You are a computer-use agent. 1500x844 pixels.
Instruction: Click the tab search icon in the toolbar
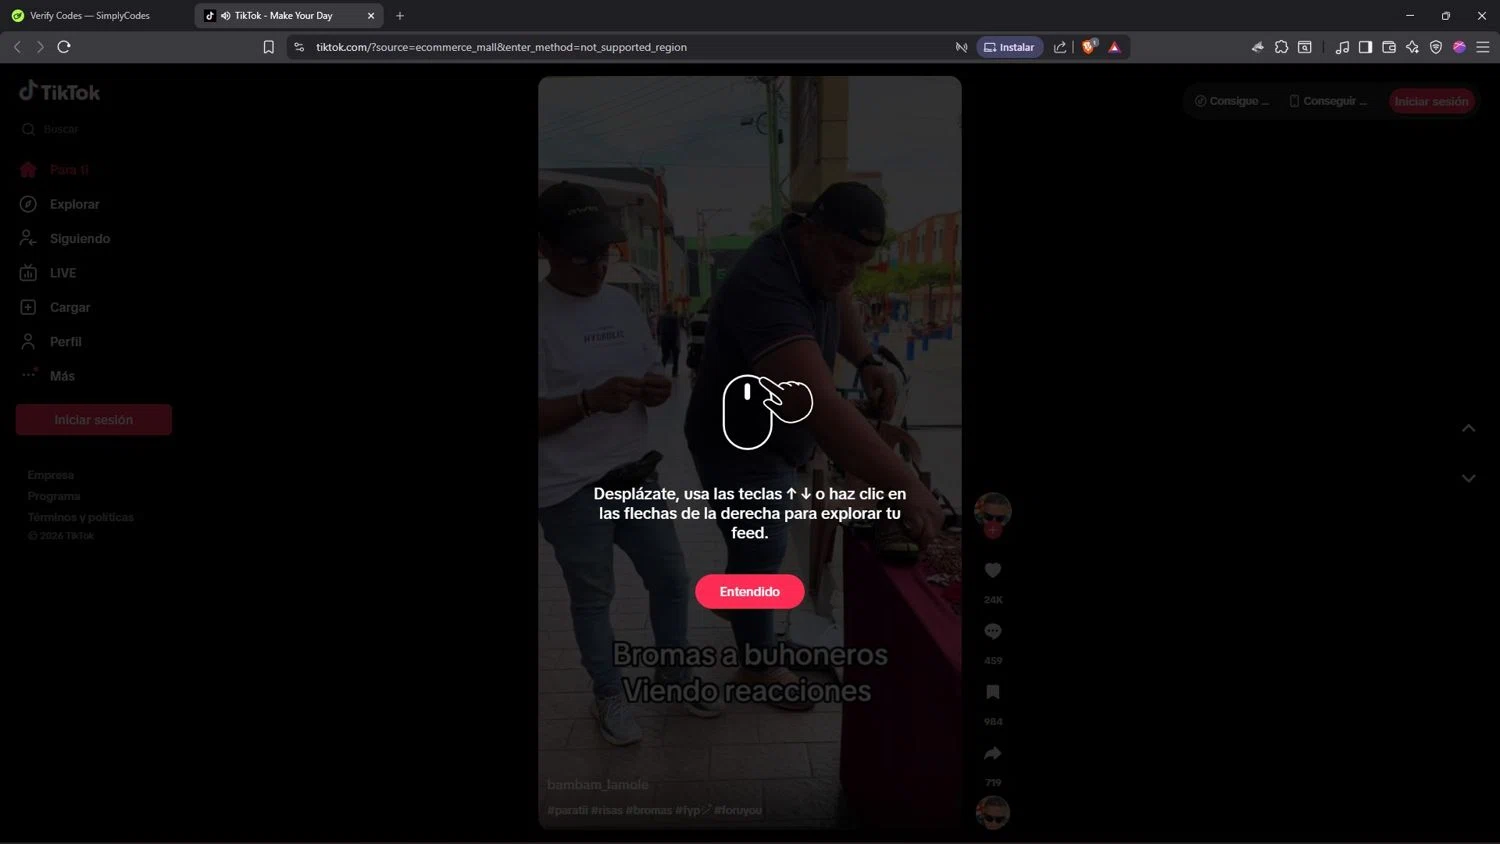[1305, 47]
